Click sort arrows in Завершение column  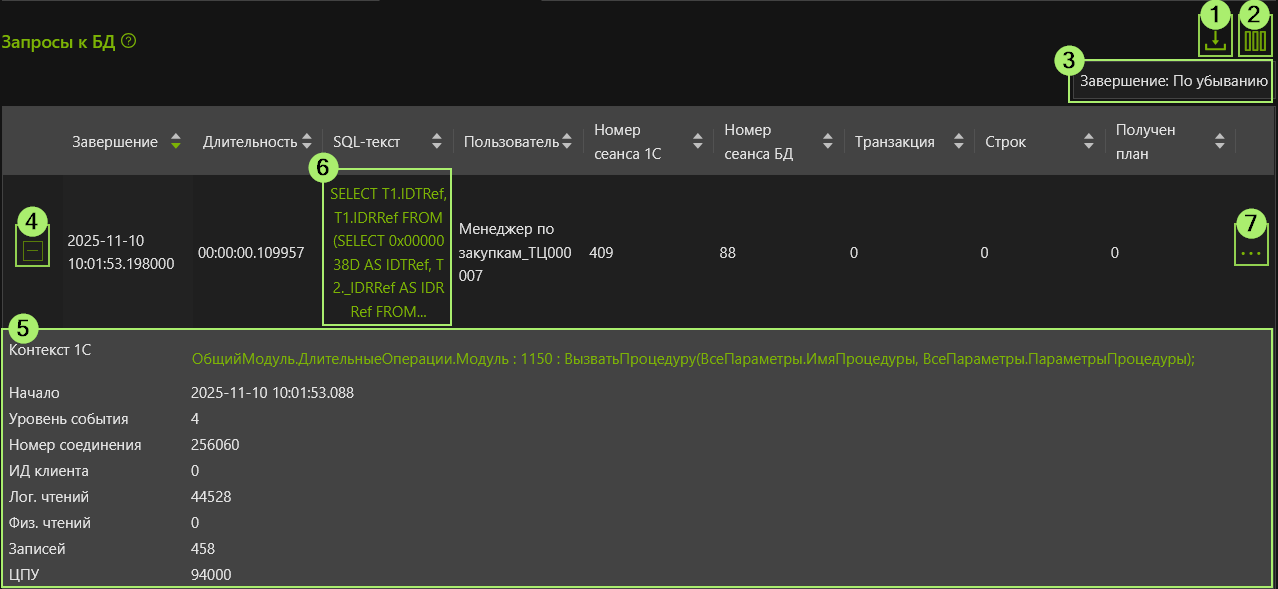coord(176,142)
